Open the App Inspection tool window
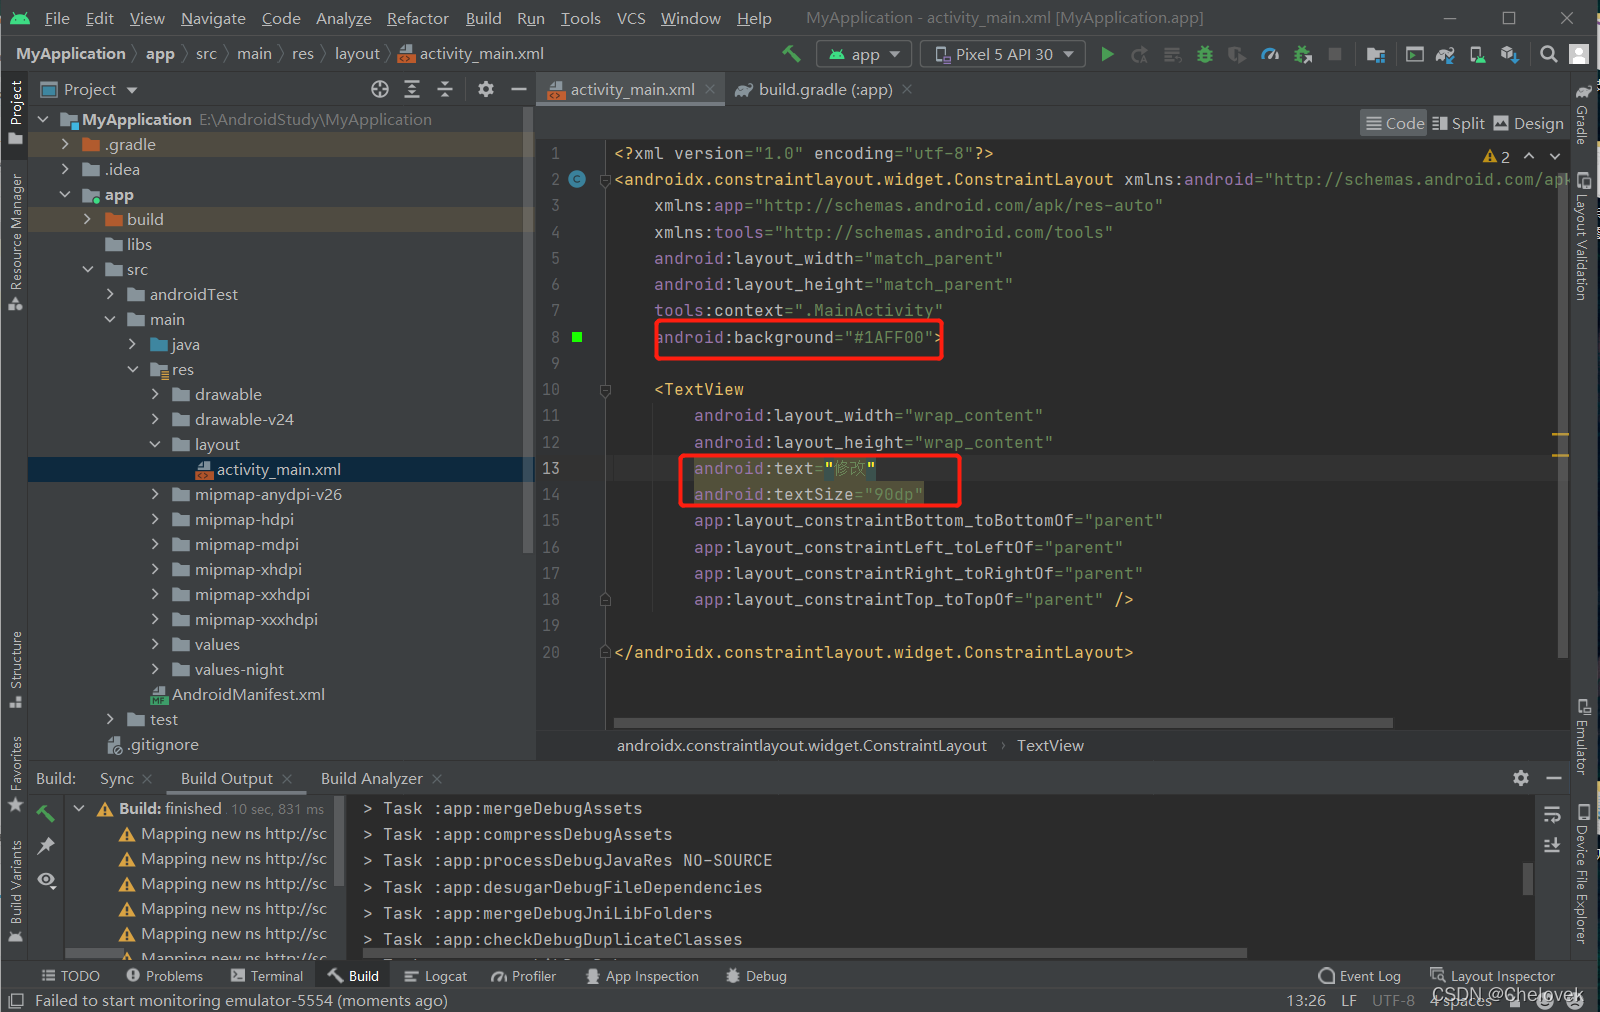1600x1012 pixels. pos(642,976)
